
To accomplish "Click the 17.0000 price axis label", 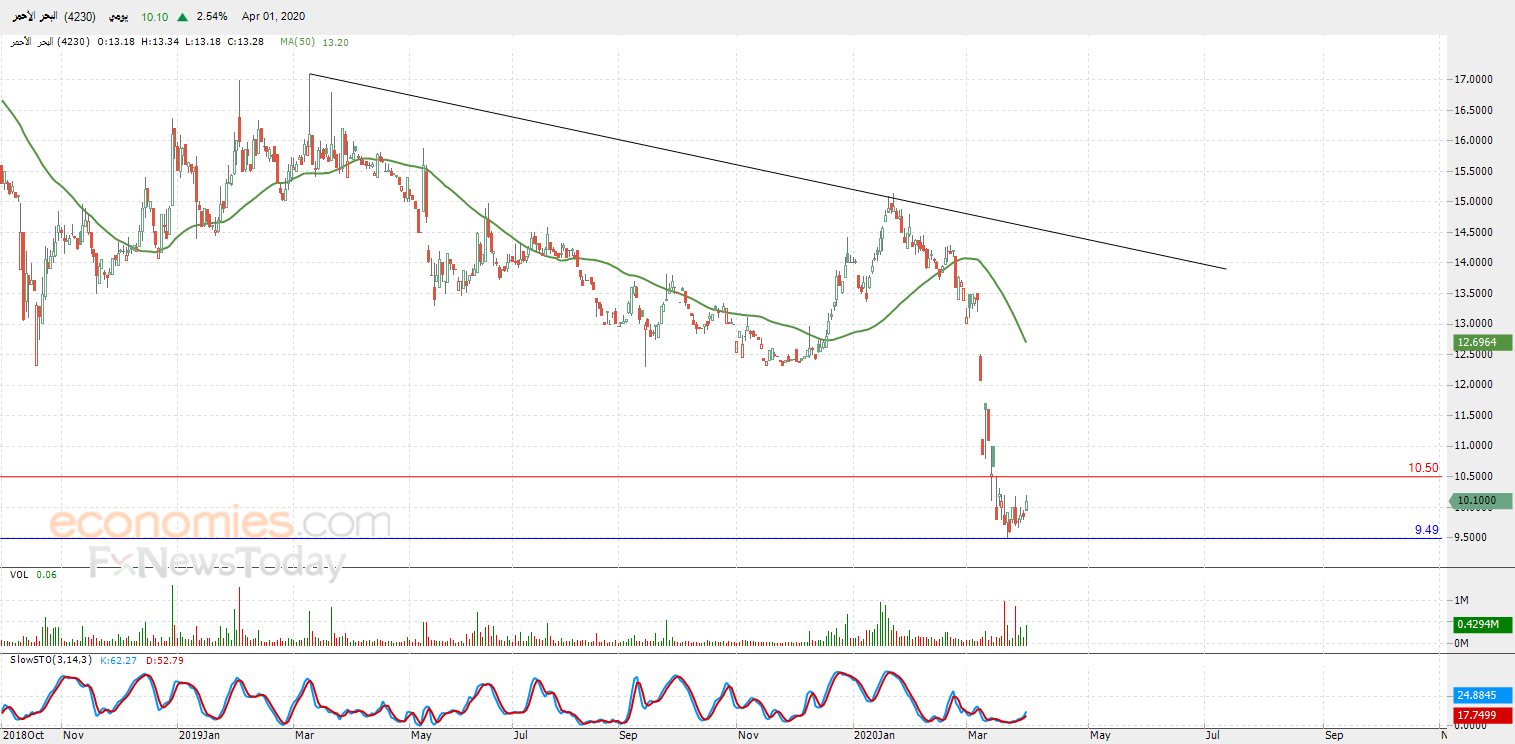I will click(1473, 79).
